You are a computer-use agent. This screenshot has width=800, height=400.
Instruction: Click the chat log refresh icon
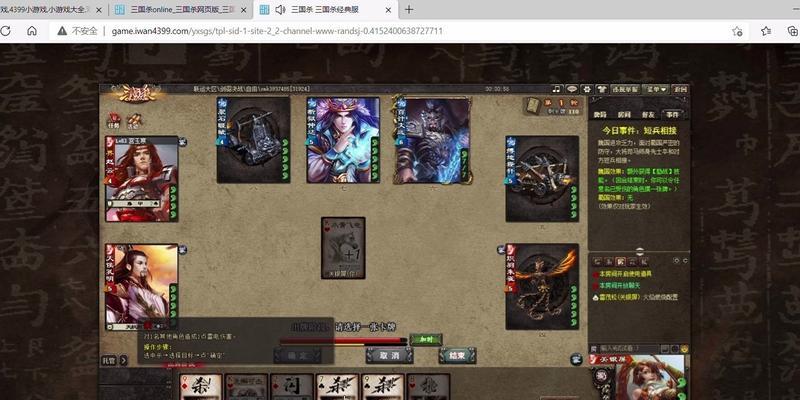685,260
